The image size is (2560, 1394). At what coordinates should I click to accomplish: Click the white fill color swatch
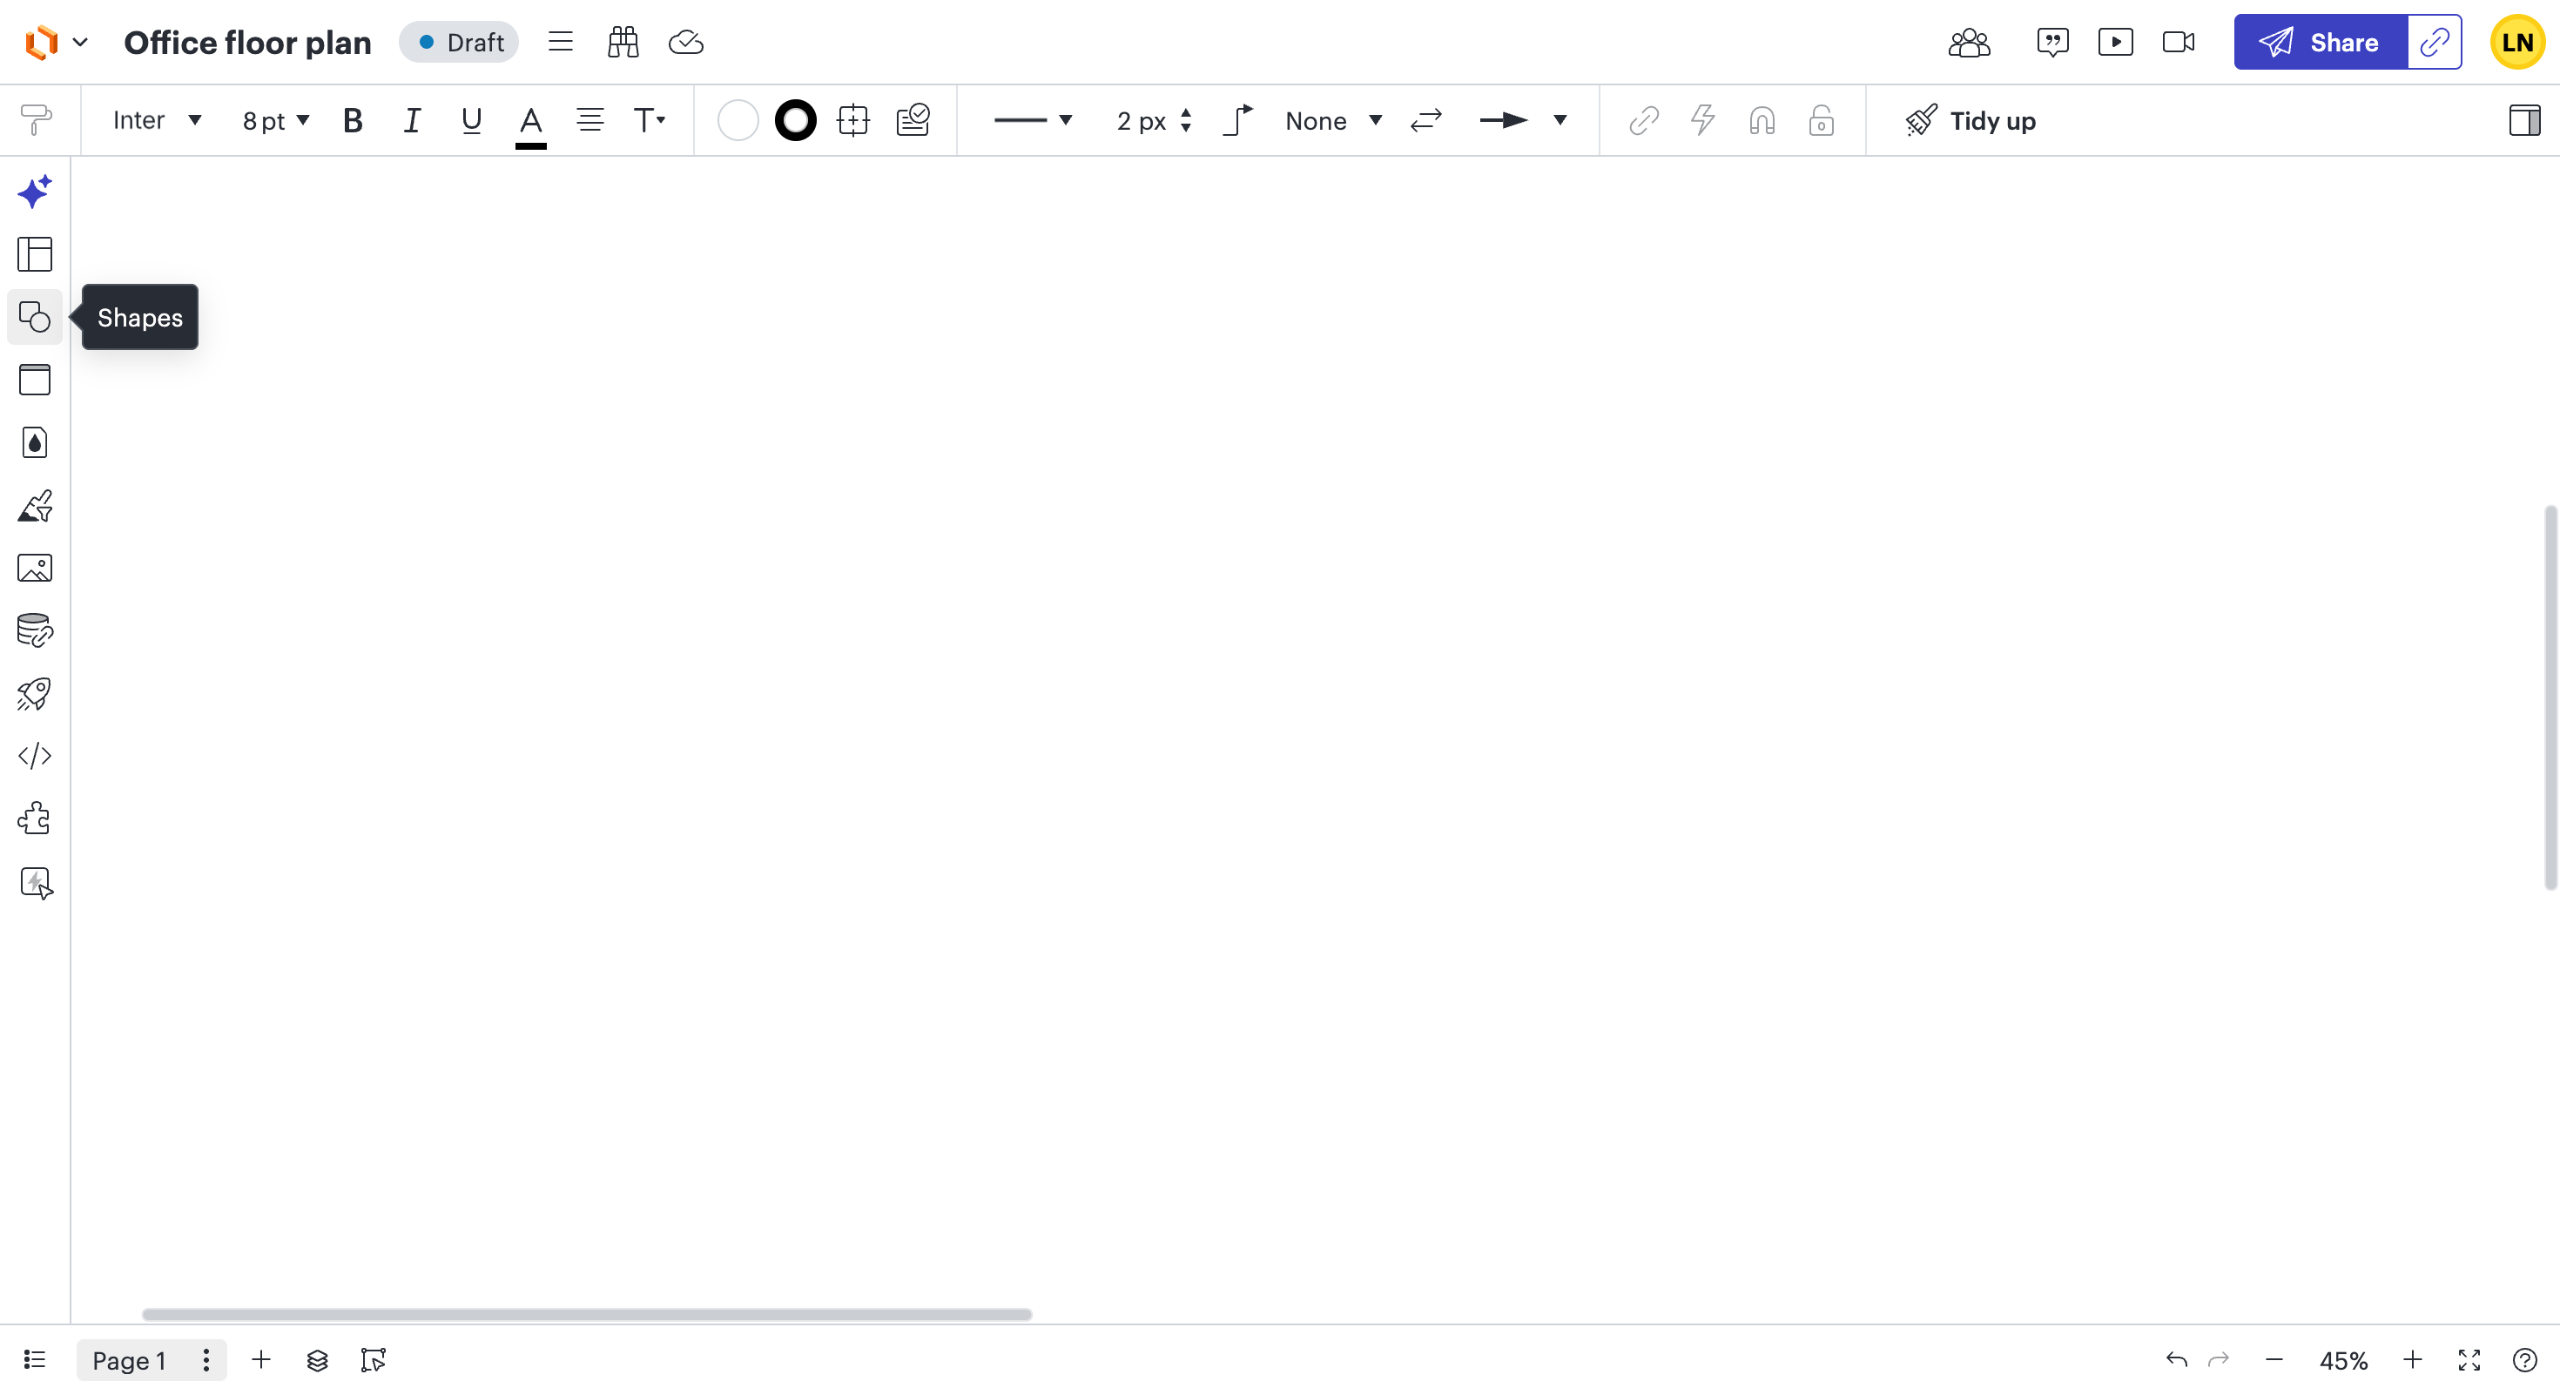(738, 121)
